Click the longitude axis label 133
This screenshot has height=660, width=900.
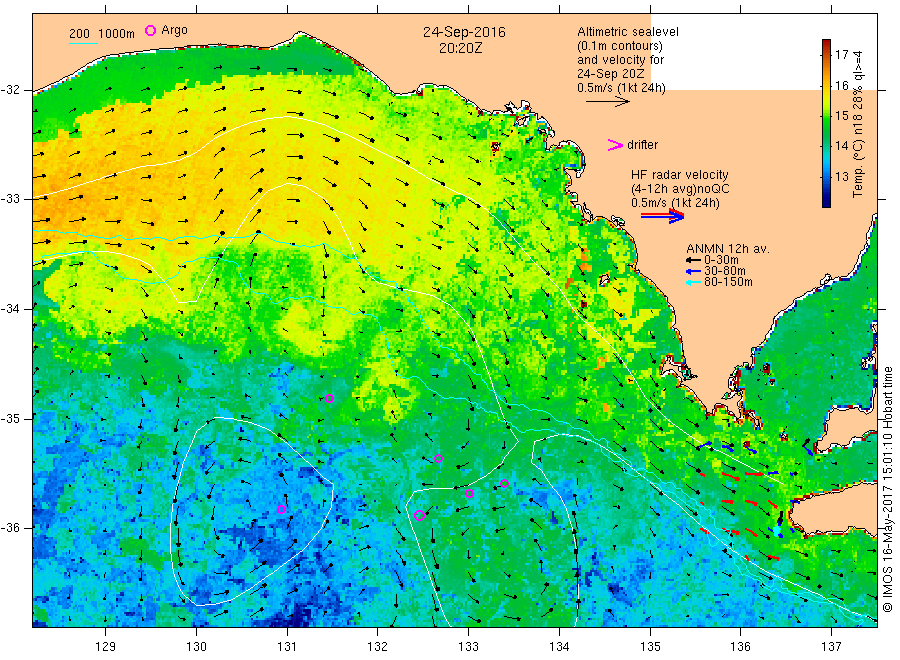[468, 647]
